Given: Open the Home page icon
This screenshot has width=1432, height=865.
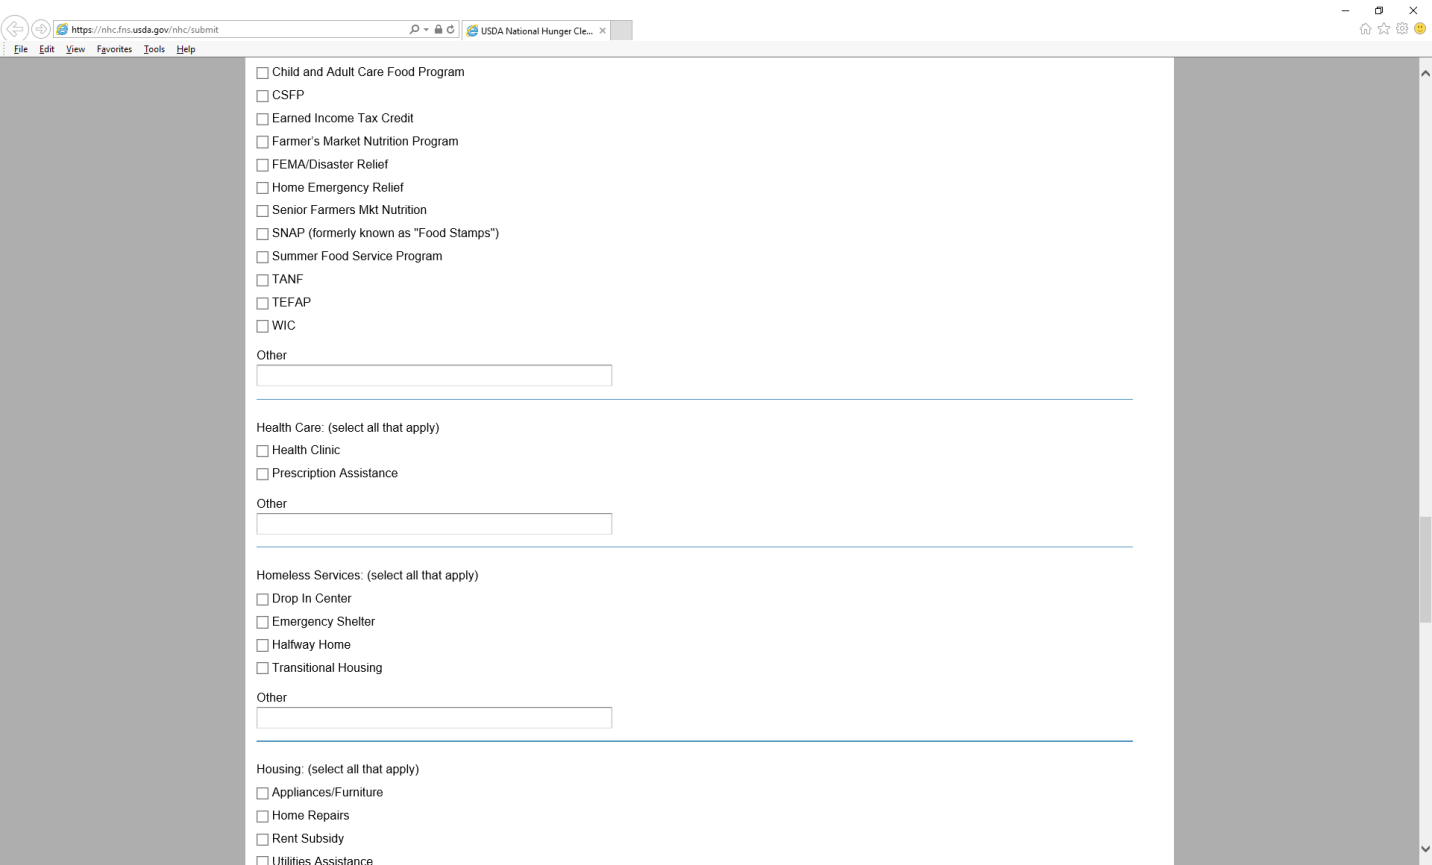Looking at the screenshot, I should 1365,29.
